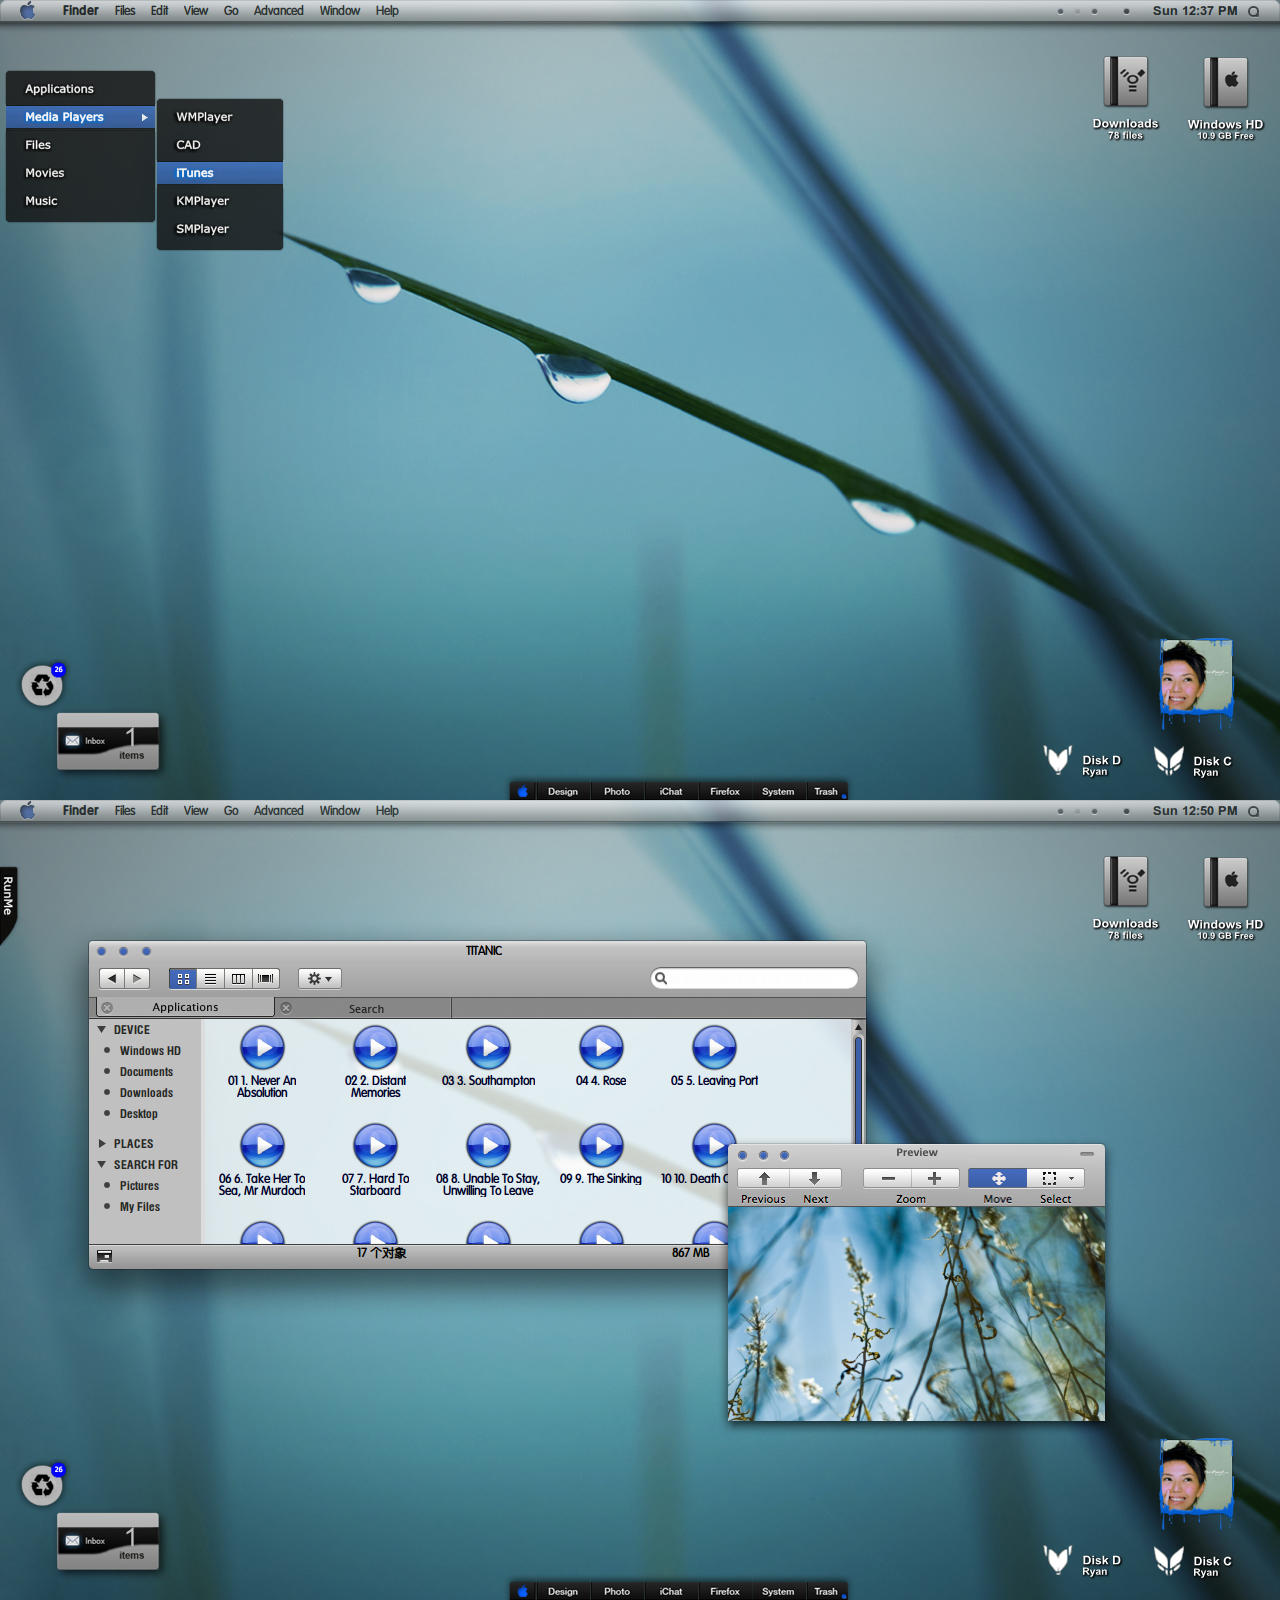
Task: Launch SMPlayer from the Media Players submenu
Action: (x=220, y=229)
